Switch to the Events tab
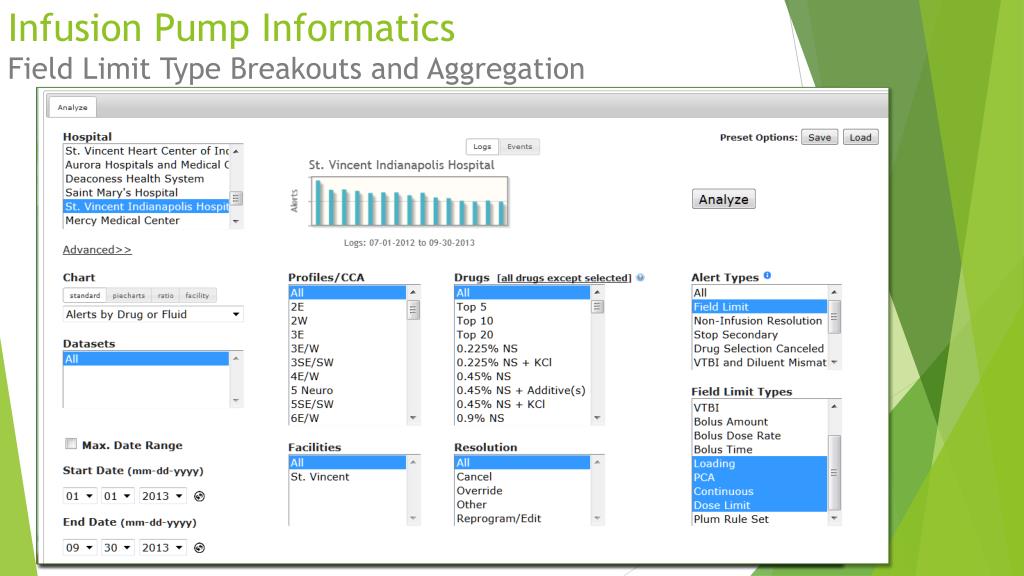Viewport: 1024px width, 576px height. pyautogui.click(x=519, y=147)
